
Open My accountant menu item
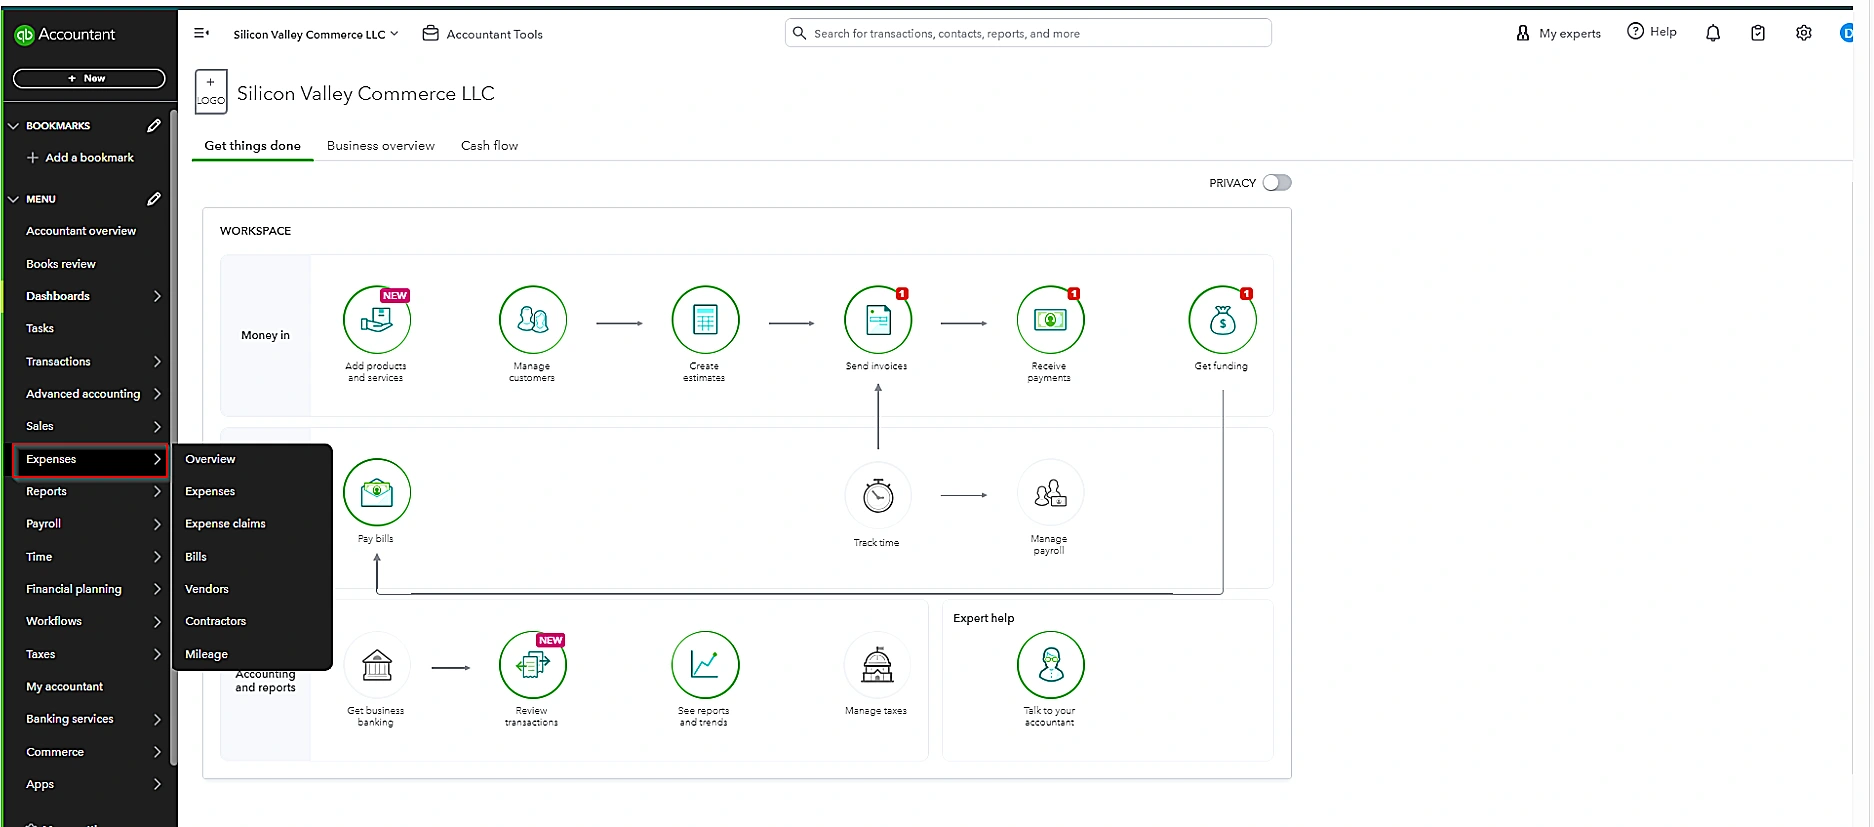(x=65, y=687)
